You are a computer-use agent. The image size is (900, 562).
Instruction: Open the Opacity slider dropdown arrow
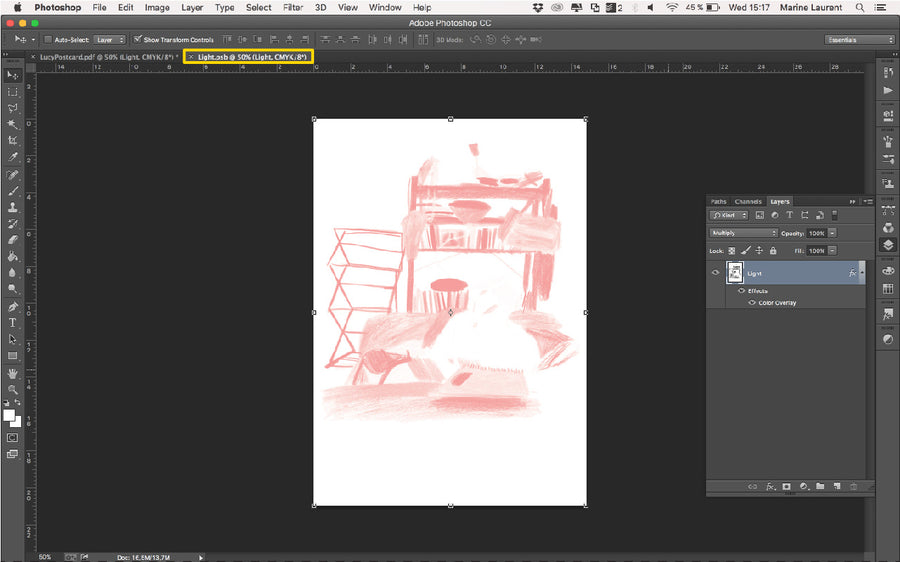pos(832,233)
